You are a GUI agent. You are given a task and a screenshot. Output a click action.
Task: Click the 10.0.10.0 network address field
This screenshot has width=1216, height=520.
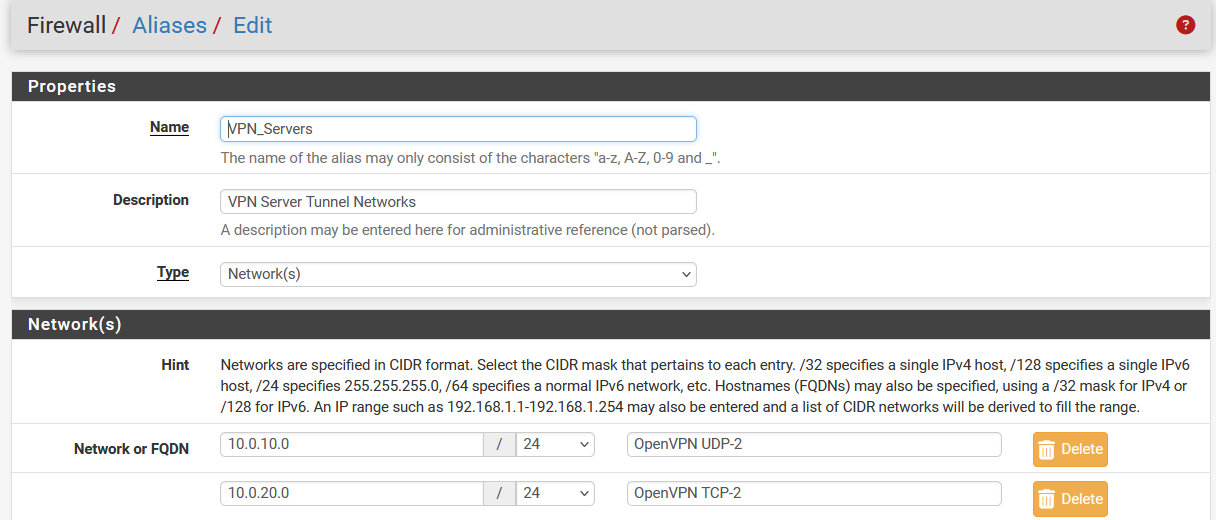[352, 444]
